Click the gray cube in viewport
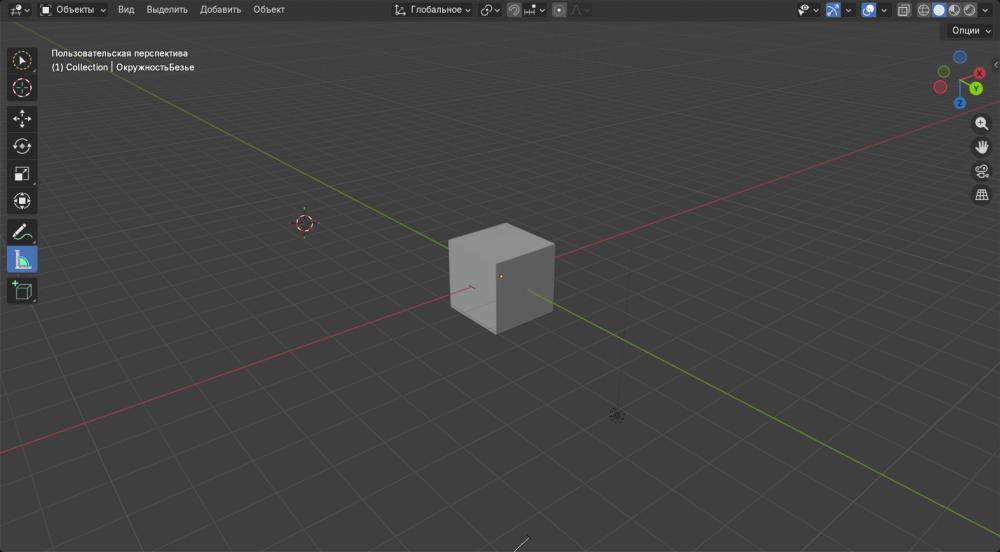The image size is (1000, 552). (500, 280)
